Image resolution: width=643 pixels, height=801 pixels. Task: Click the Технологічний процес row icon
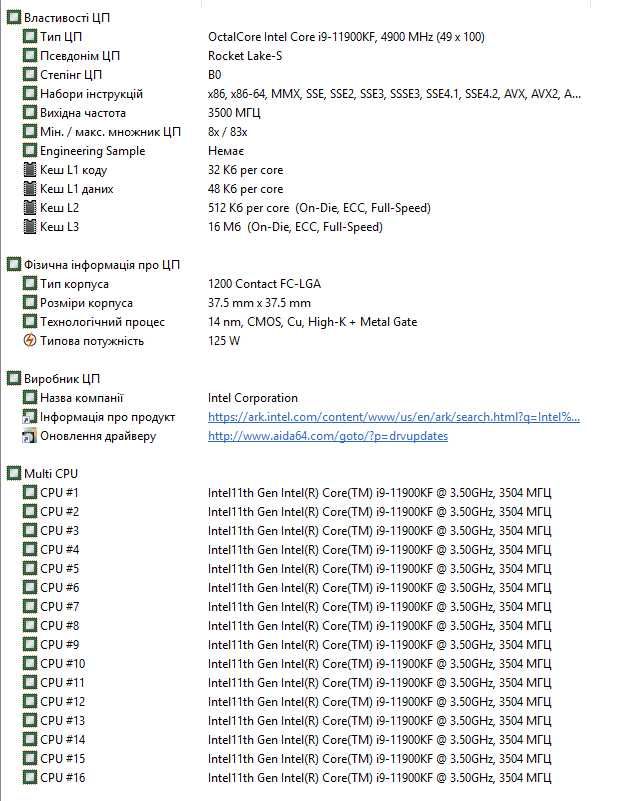(x=30, y=322)
